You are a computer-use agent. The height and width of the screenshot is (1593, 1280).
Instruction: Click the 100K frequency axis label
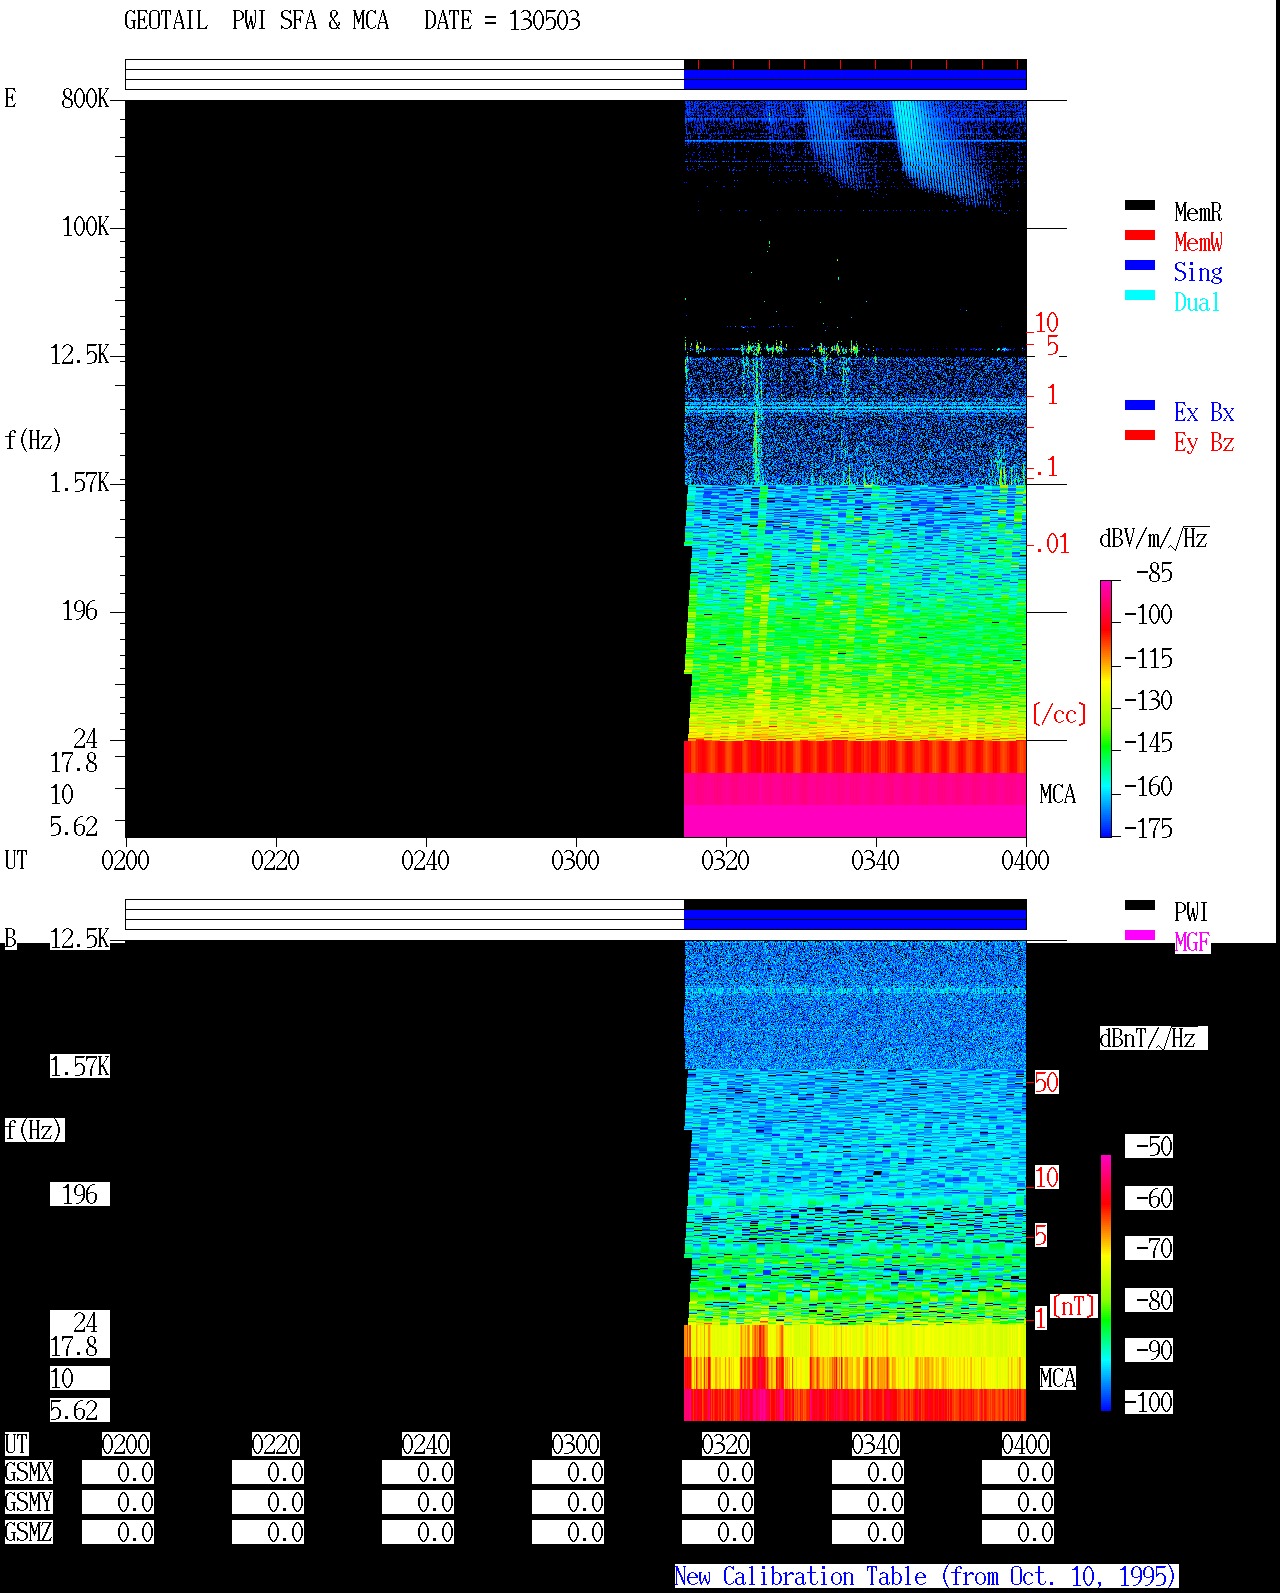coord(85,226)
